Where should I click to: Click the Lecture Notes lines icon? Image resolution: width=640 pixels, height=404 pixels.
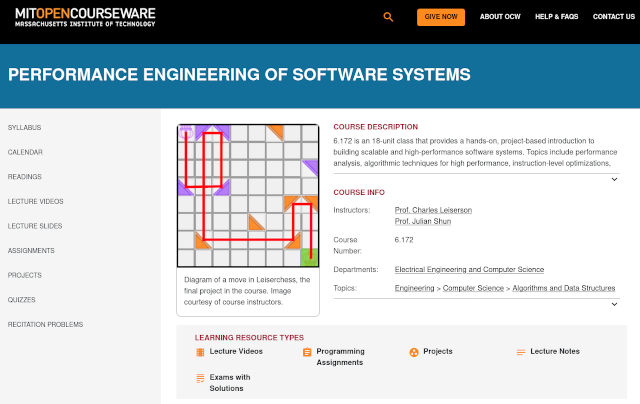(x=521, y=352)
